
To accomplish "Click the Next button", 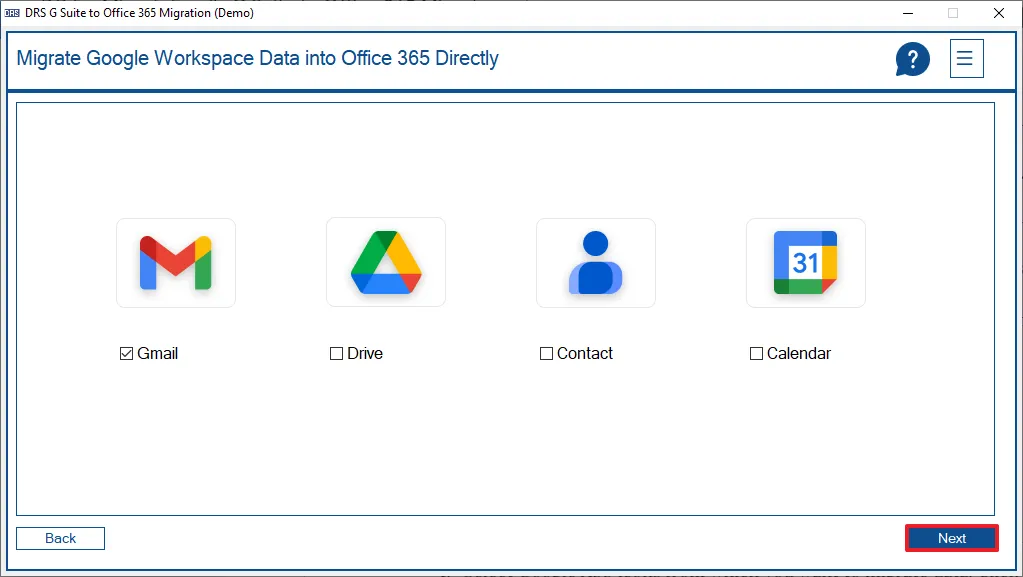I will point(952,538).
